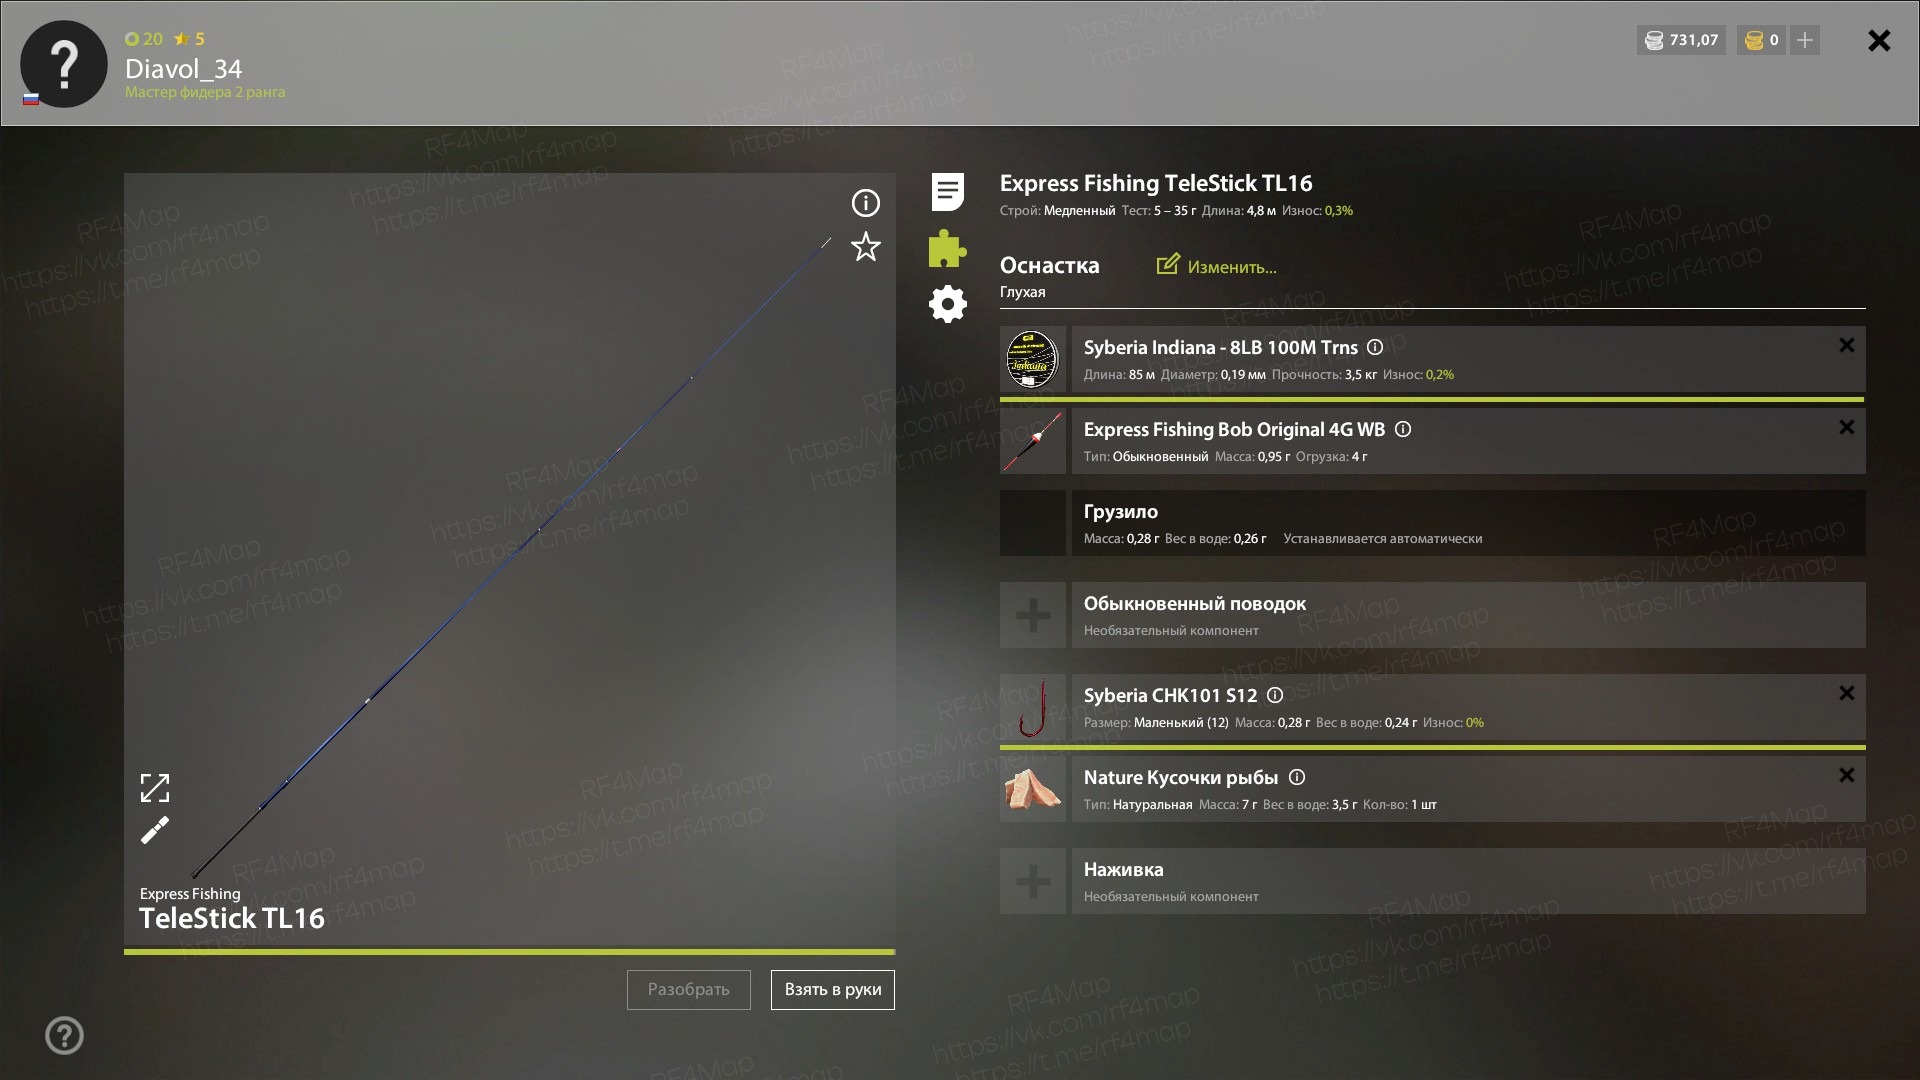Viewport: 1920px width, 1080px height.
Task: Mark TeleStick TL16 as favorite with star
Action: tap(865, 247)
